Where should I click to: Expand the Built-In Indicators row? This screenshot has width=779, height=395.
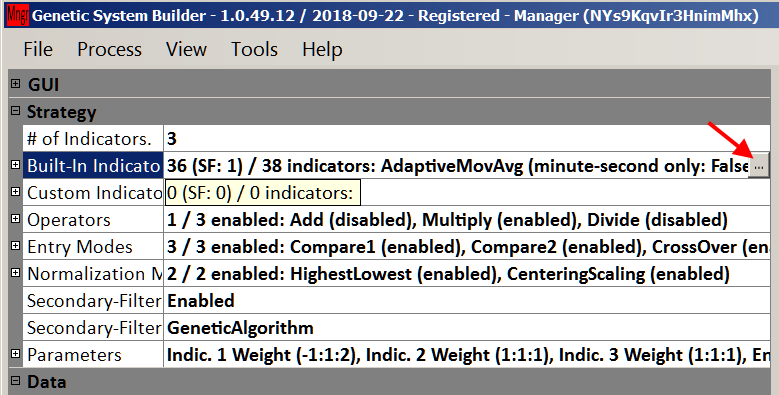pos(15,164)
